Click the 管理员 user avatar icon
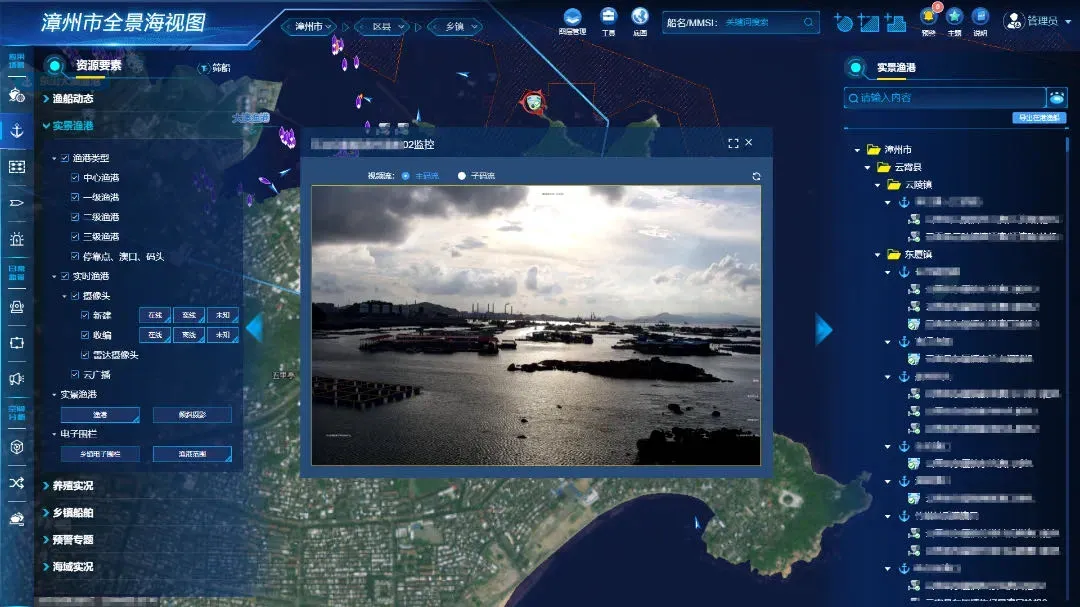 point(1014,21)
